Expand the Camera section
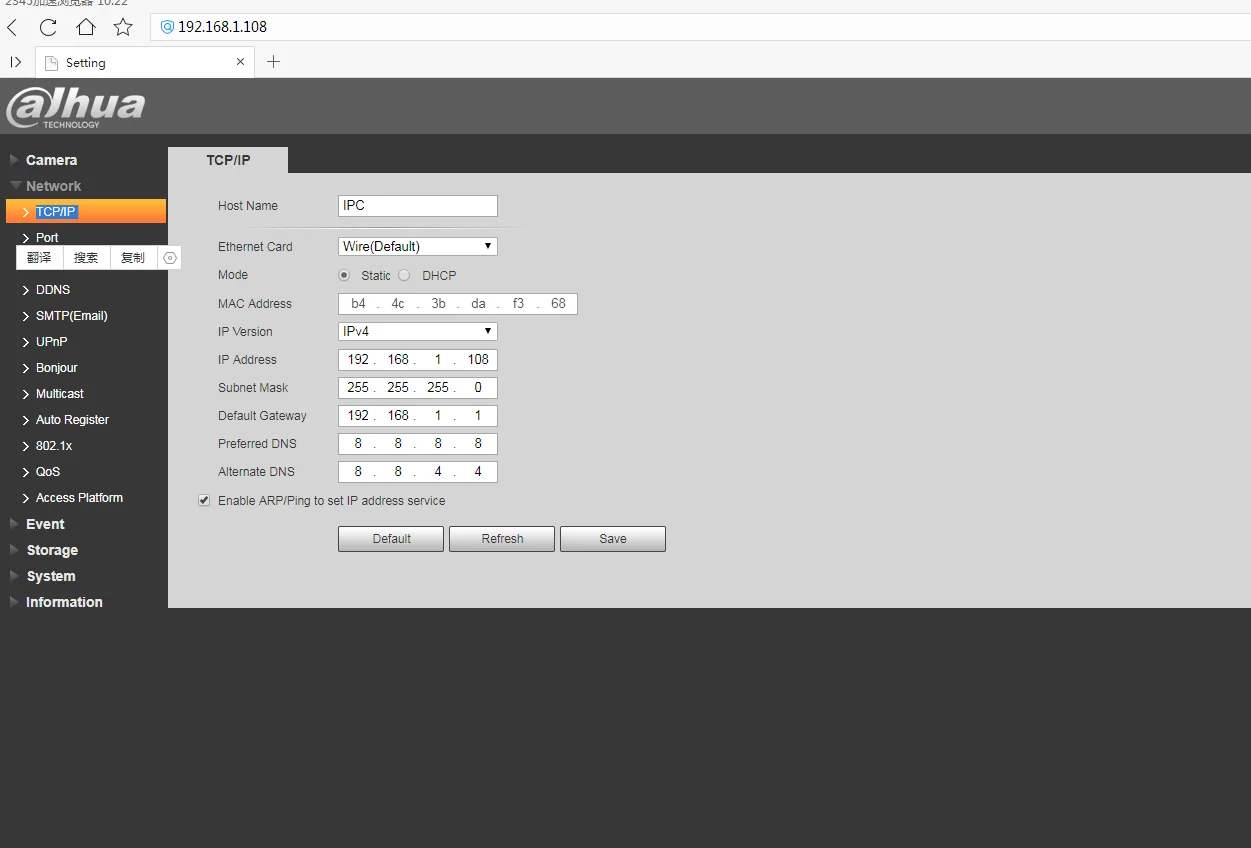Viewport: 1251px width, 848px height. pos(51,160)
